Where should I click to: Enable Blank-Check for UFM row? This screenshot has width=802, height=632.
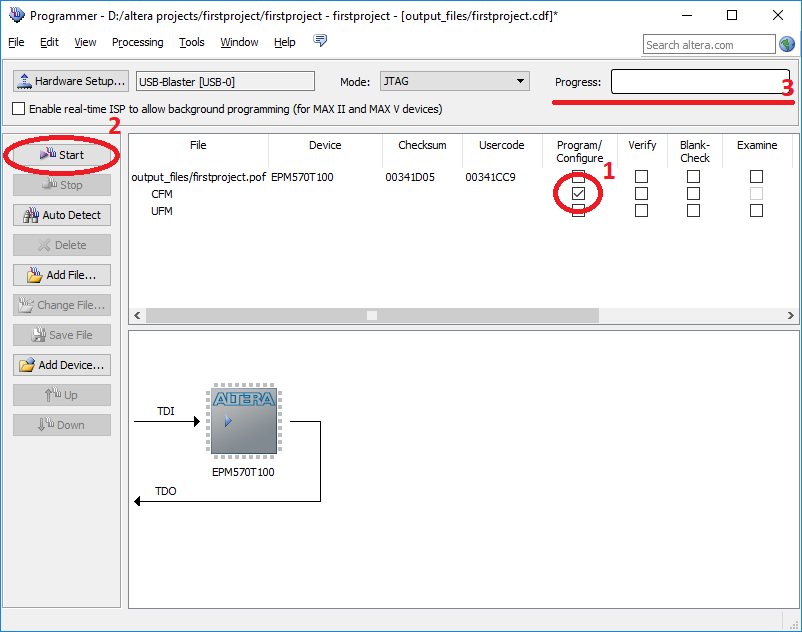[x=694, y=211]
